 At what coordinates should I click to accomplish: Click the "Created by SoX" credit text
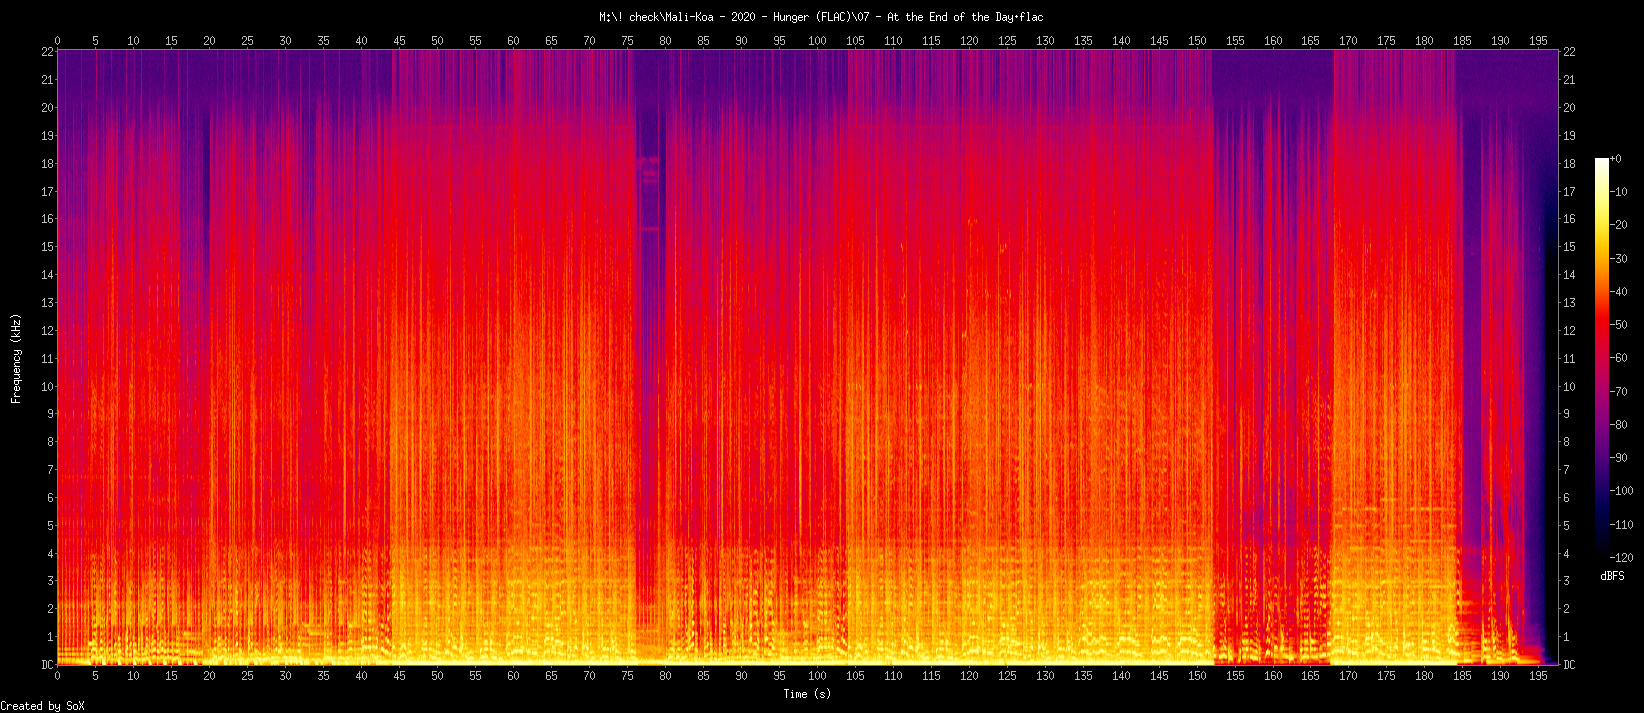click(x=42, y=706)
